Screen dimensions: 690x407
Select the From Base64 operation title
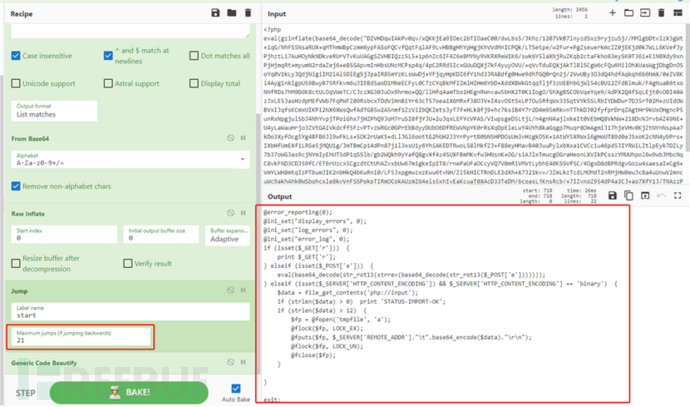pyautogui.click(x=30, y=138)
